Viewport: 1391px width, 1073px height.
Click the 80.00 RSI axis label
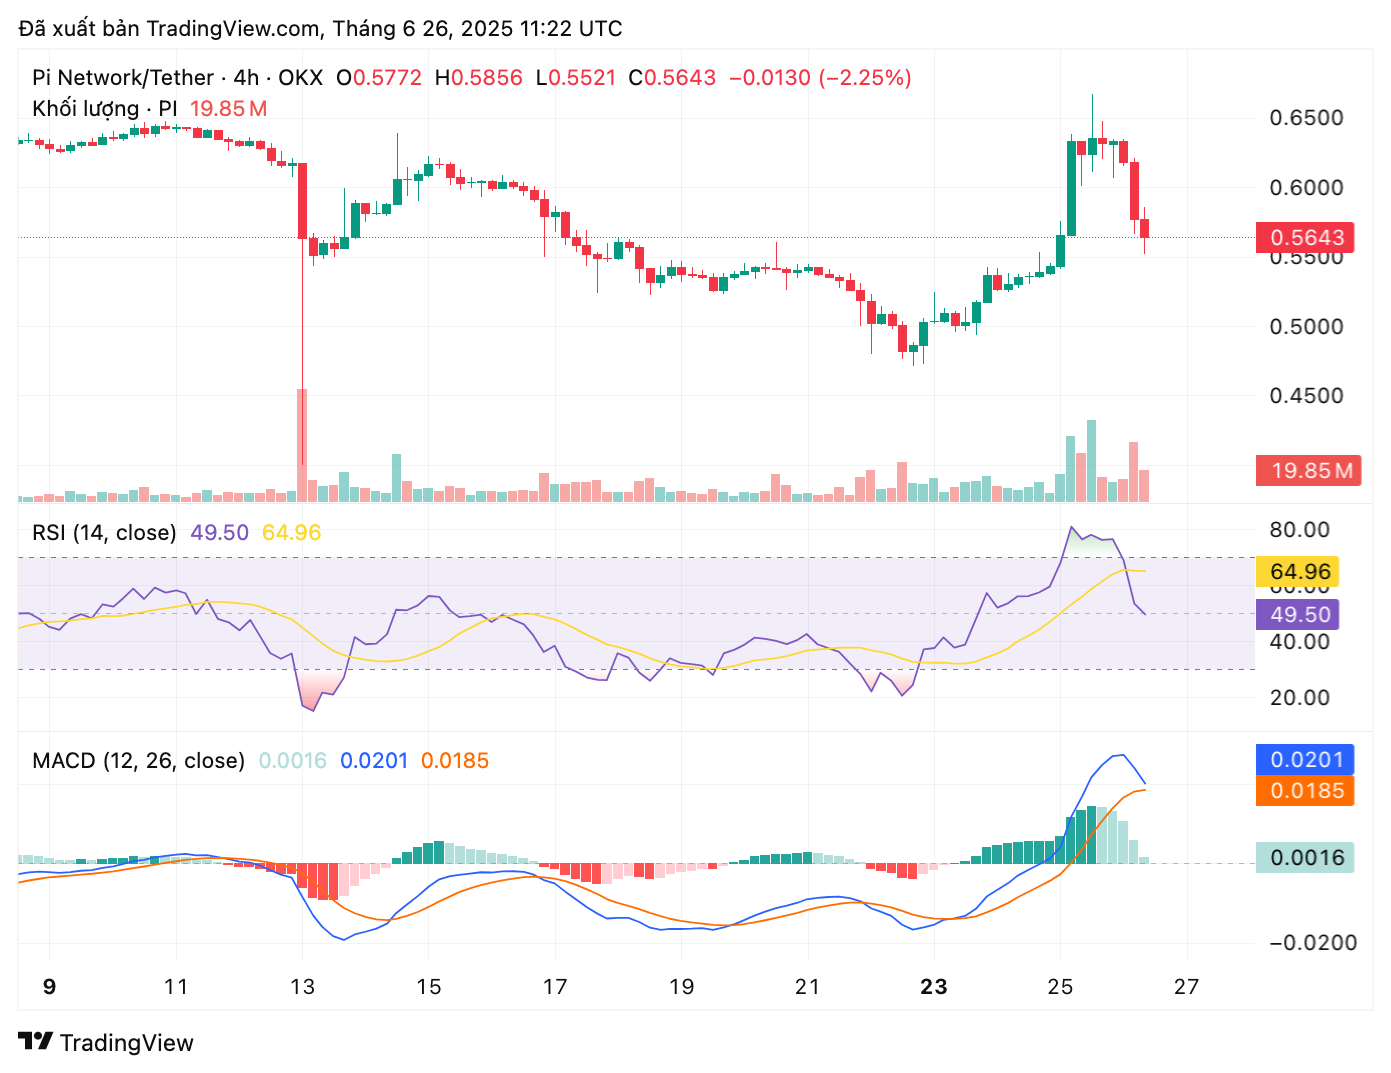pyautogui.click(x=1299, y=530)
